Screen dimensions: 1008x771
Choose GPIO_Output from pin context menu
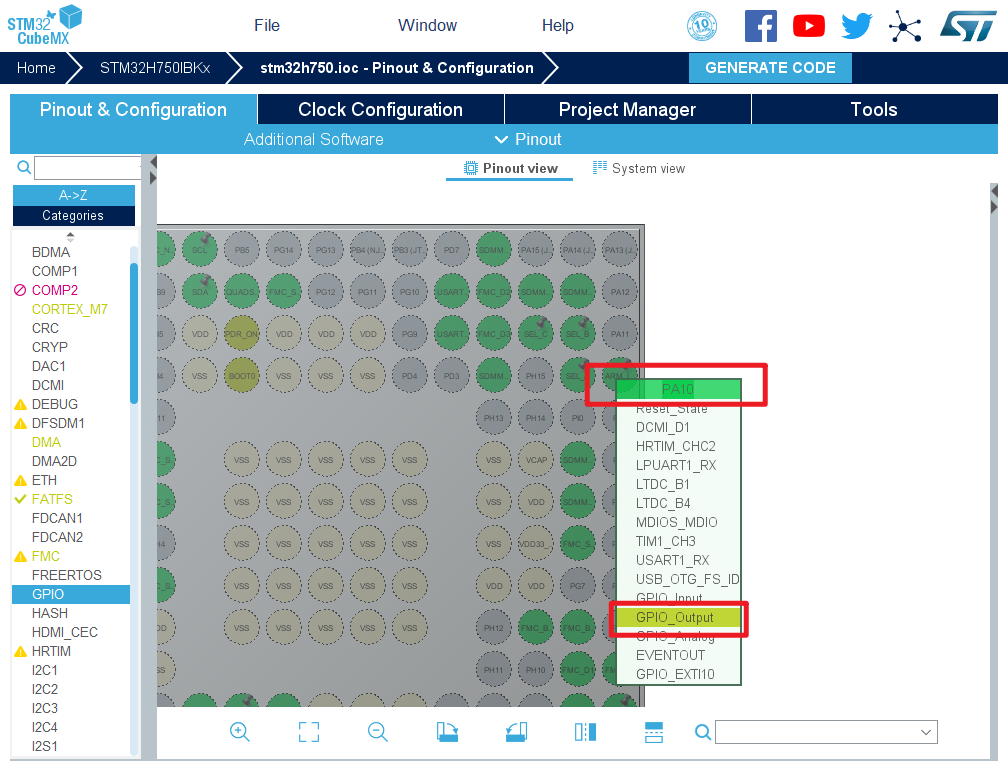(675, 617)
